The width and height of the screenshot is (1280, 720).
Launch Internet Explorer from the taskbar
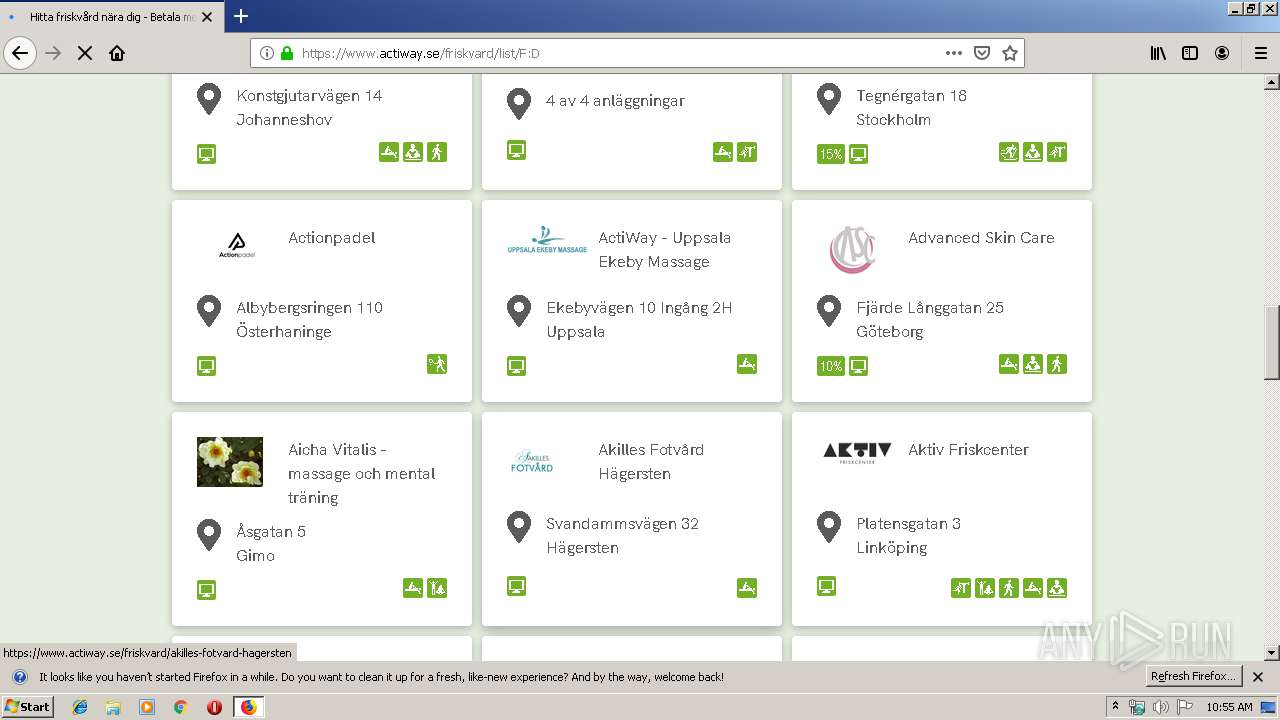[80, 707]
